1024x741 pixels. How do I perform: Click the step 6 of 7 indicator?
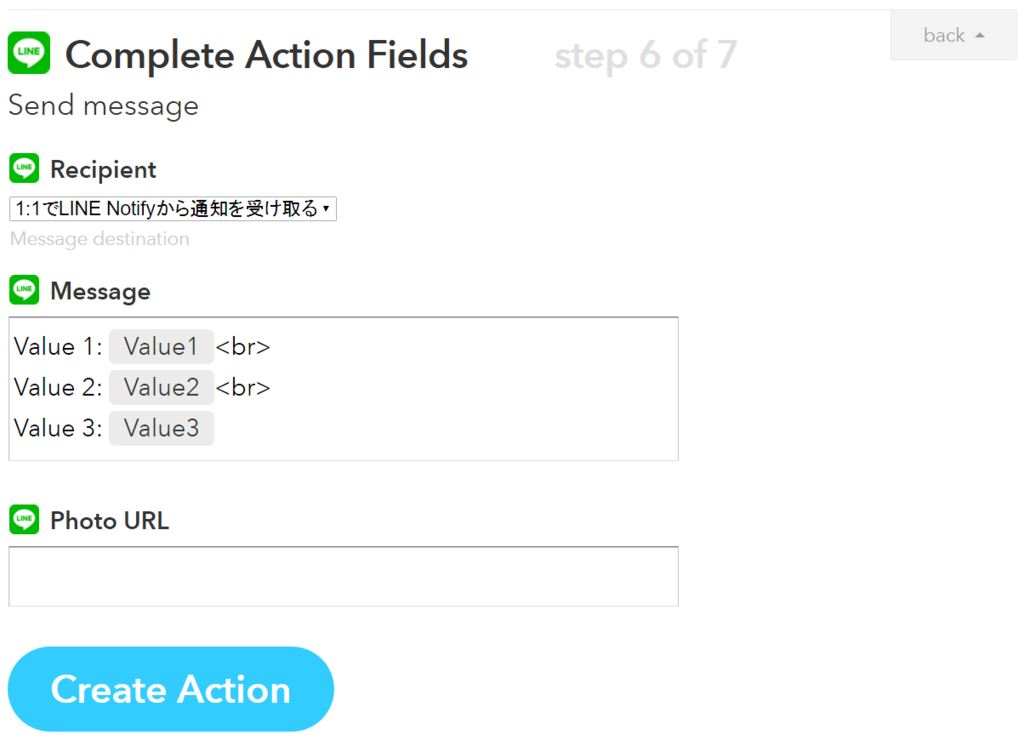pos(645,55)
